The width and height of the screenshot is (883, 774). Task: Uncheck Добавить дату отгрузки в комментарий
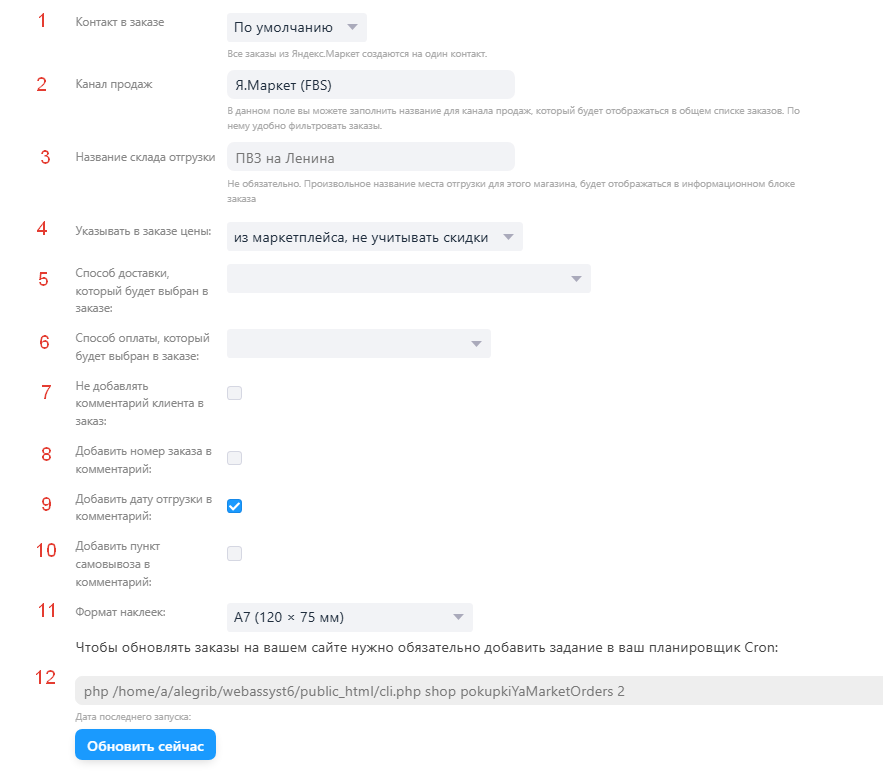pyautogui.click(x=234, y=506)
